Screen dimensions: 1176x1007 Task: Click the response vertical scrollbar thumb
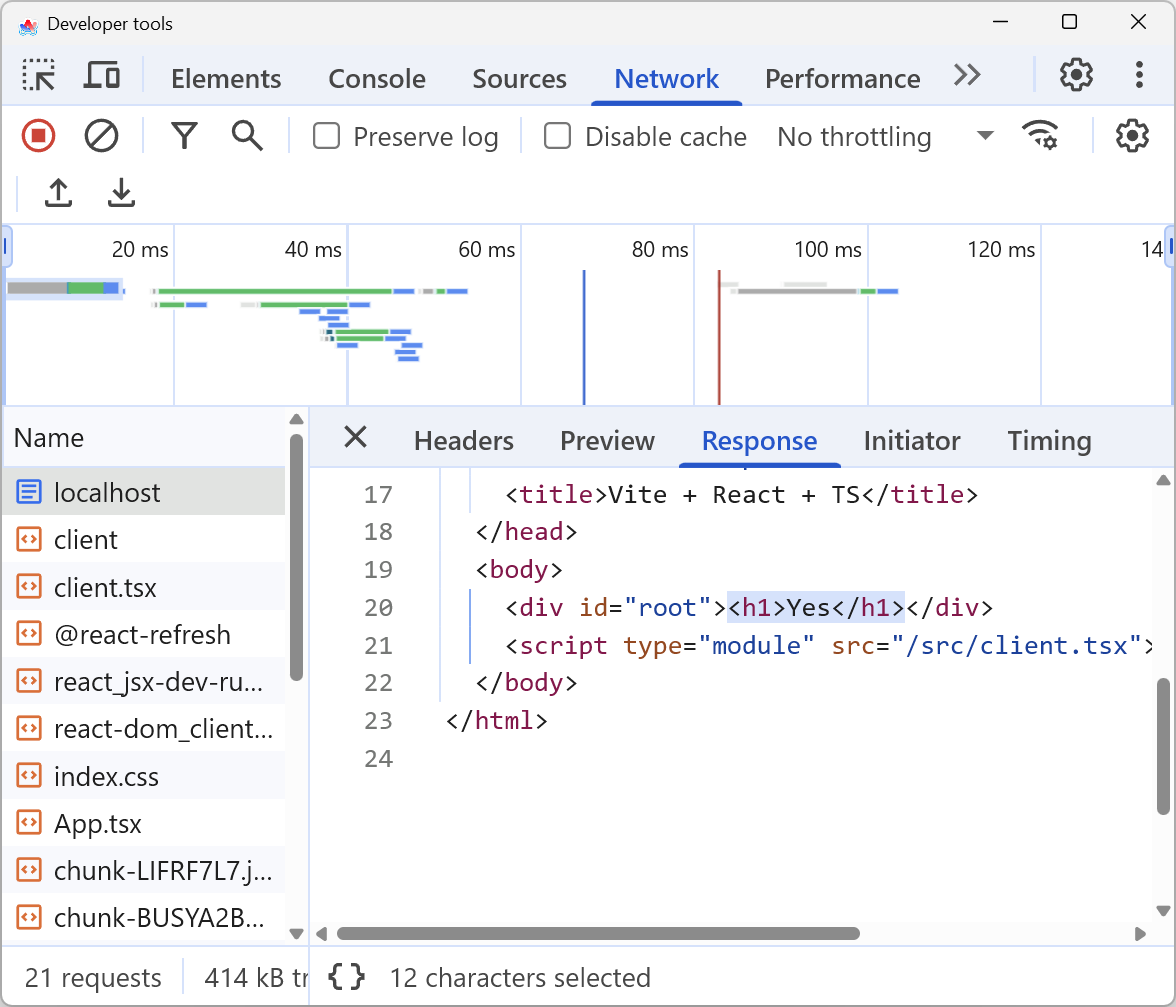[x=1163, y=746]
